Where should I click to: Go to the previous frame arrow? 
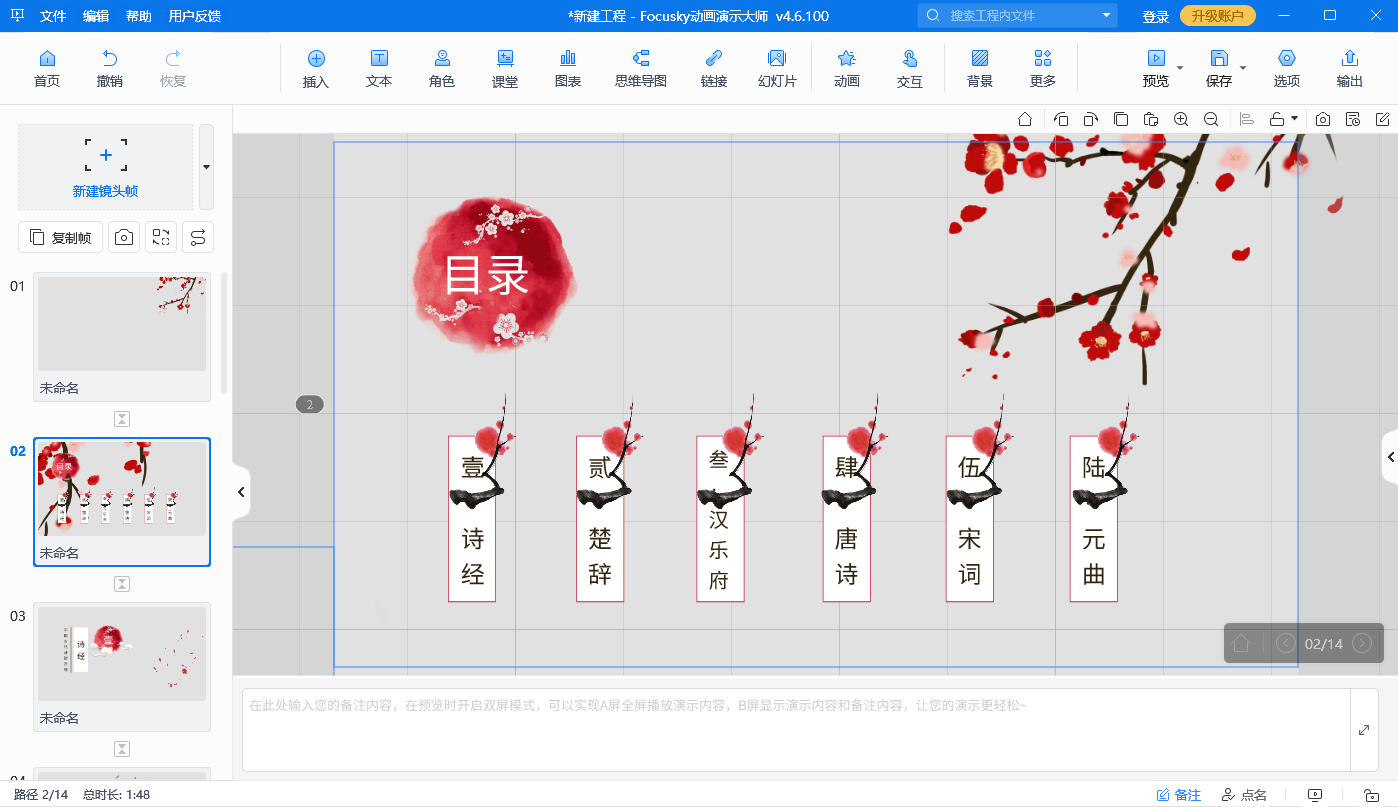[x=1286, y=643]
